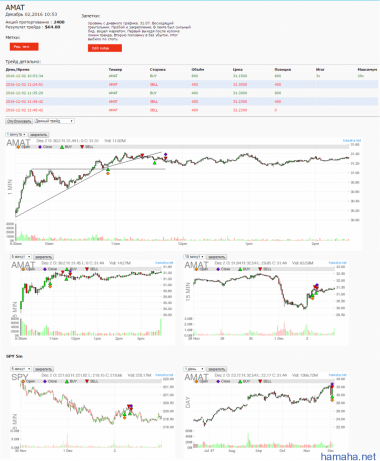
Task: Open the 15-minute timeframe dropdown
Action: [x=194, y=257]
